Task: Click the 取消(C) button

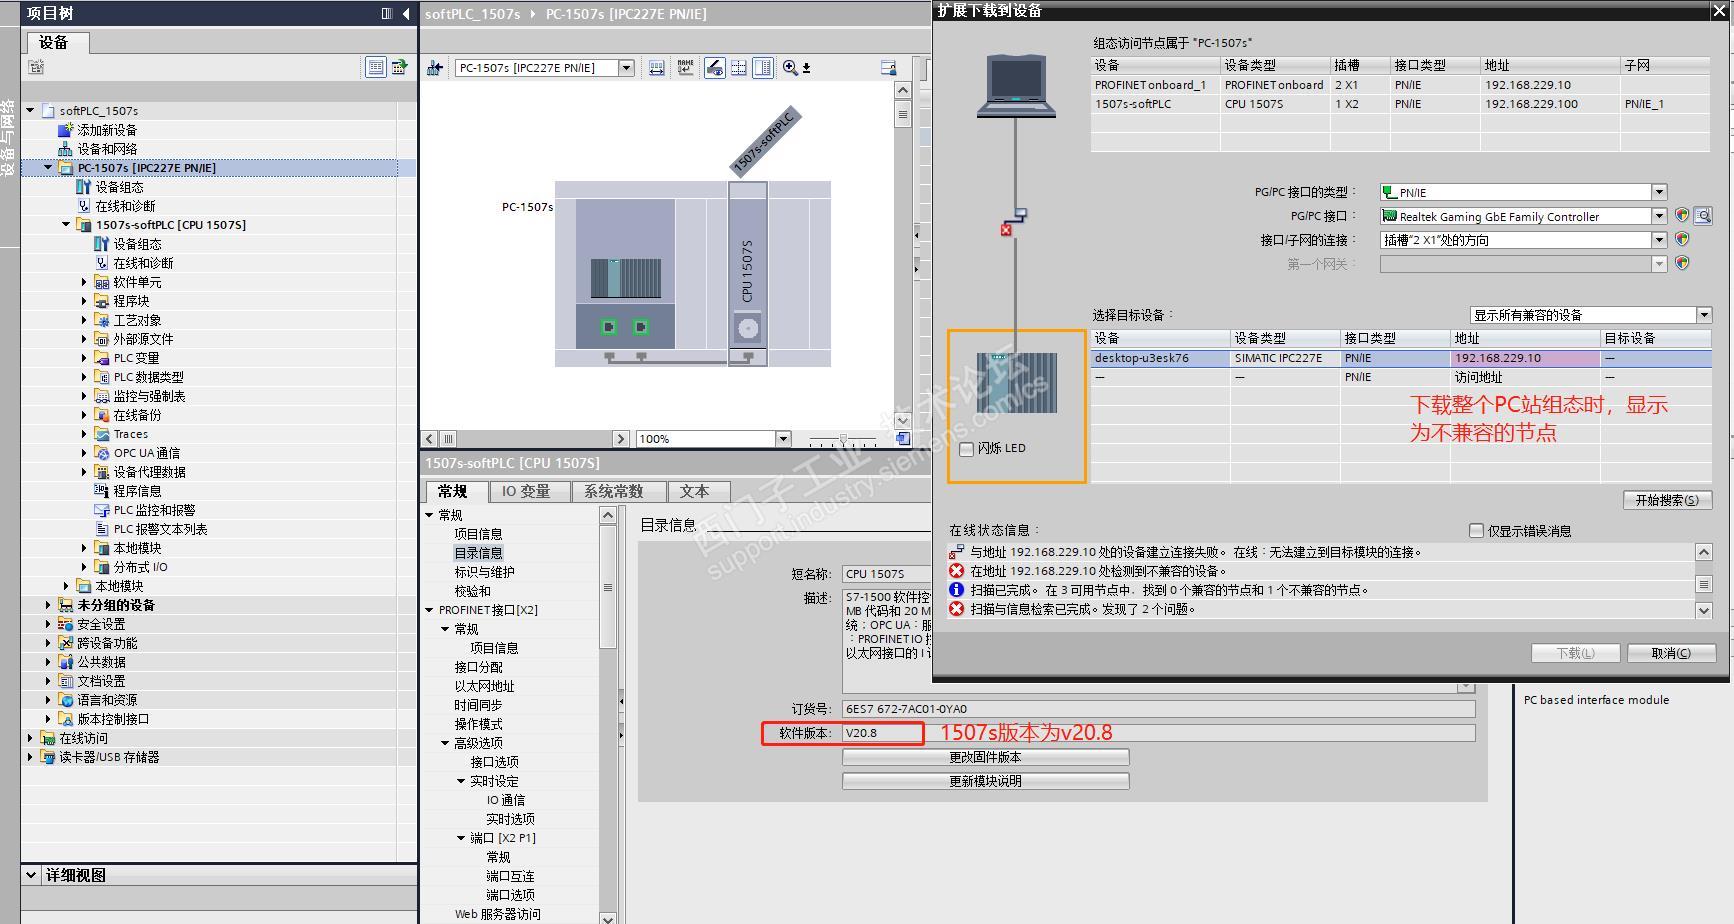Action: [1671, 653]
